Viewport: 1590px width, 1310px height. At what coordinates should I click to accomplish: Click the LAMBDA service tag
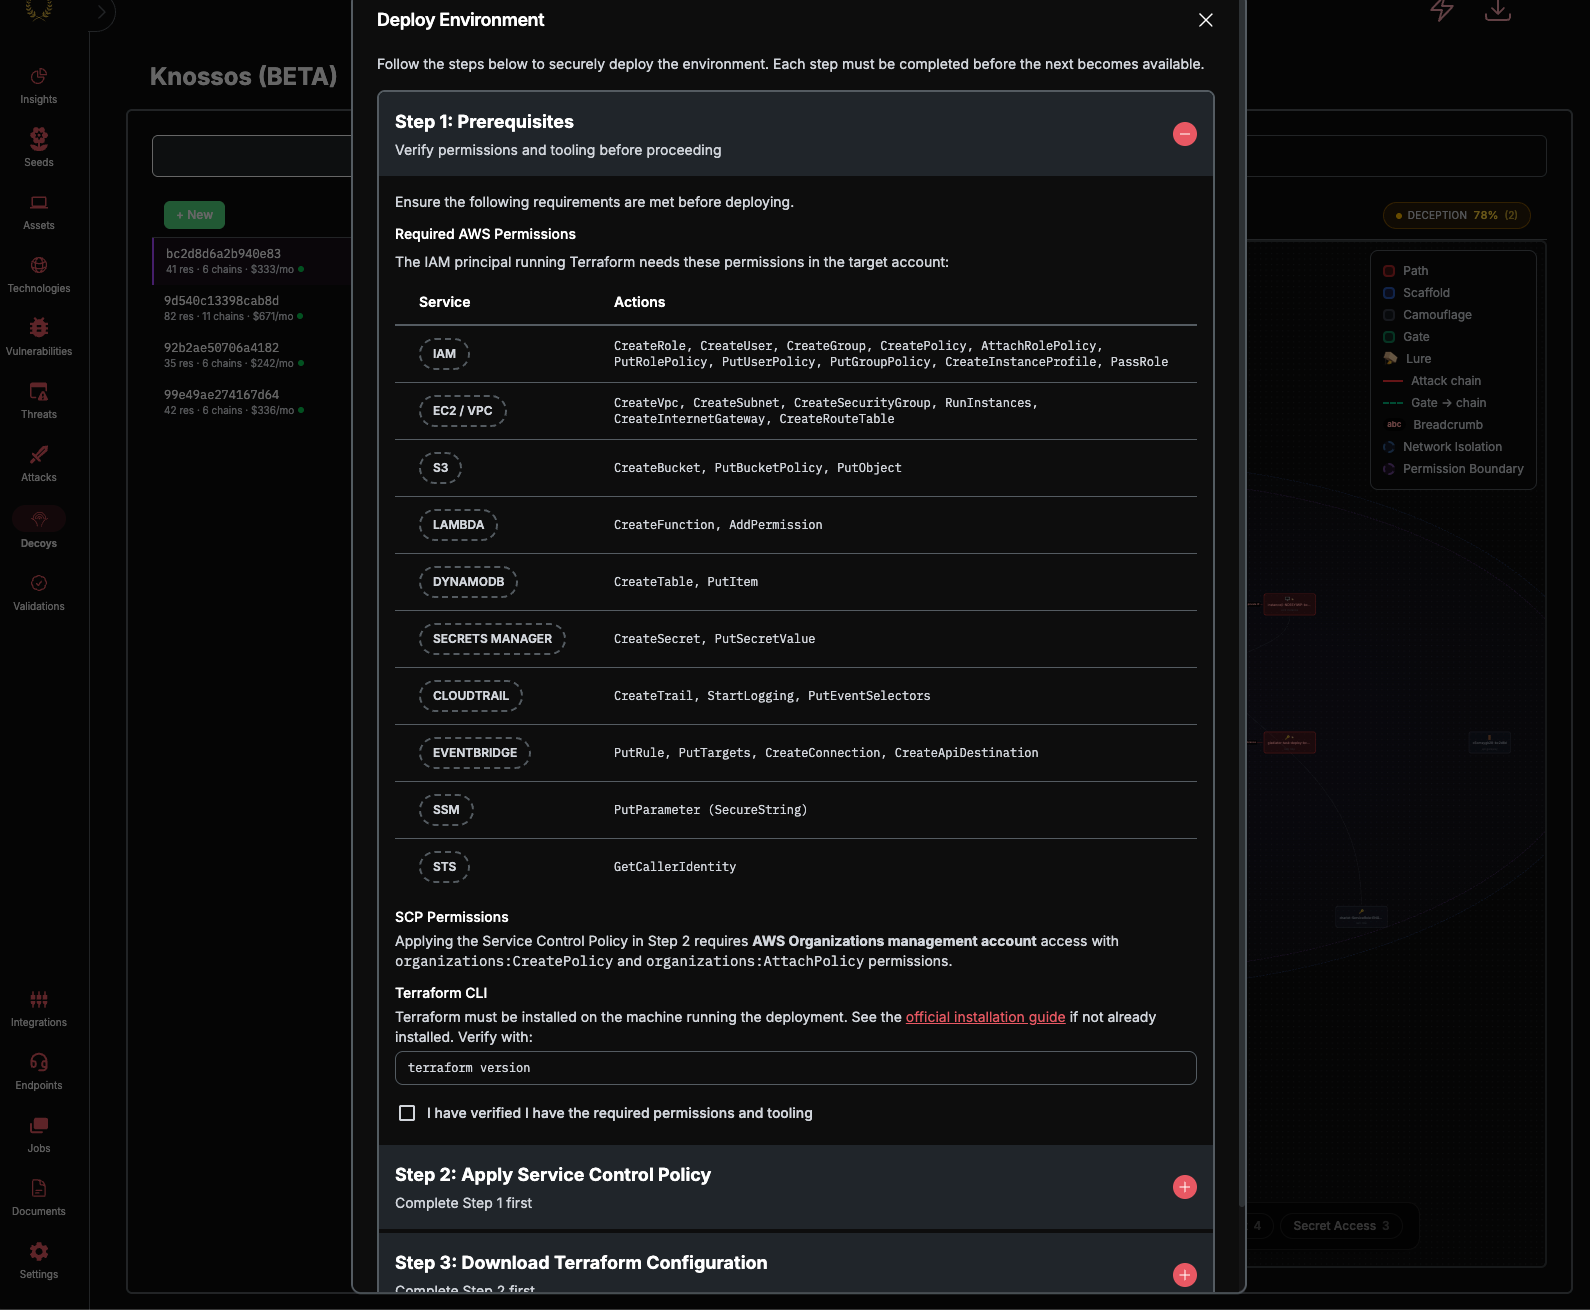(x=458, y=525)
